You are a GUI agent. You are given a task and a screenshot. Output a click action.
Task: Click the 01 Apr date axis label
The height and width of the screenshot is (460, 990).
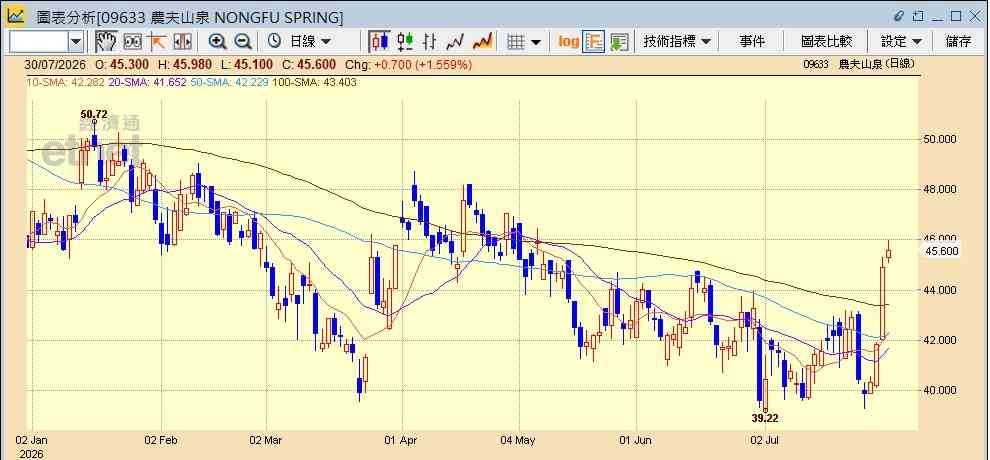coord(402,439)
